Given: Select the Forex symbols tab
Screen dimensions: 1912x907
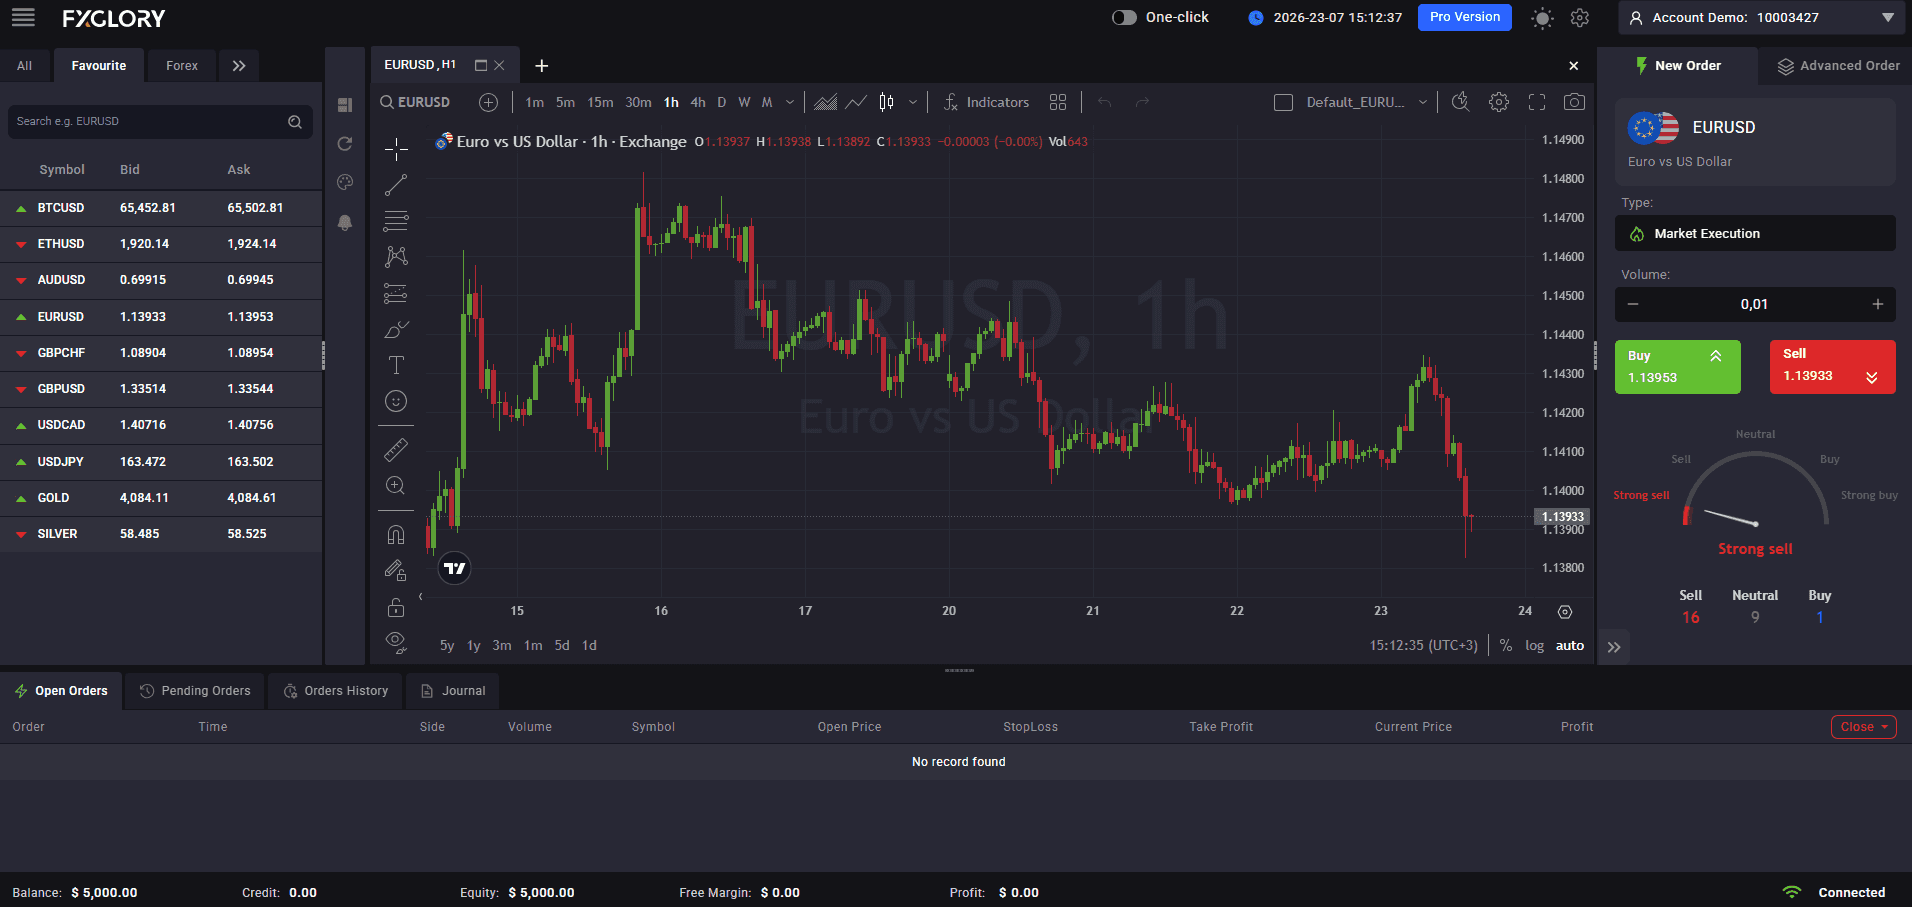Looking at the screenshot, I should pyautogui.click(x=182, y=66).
